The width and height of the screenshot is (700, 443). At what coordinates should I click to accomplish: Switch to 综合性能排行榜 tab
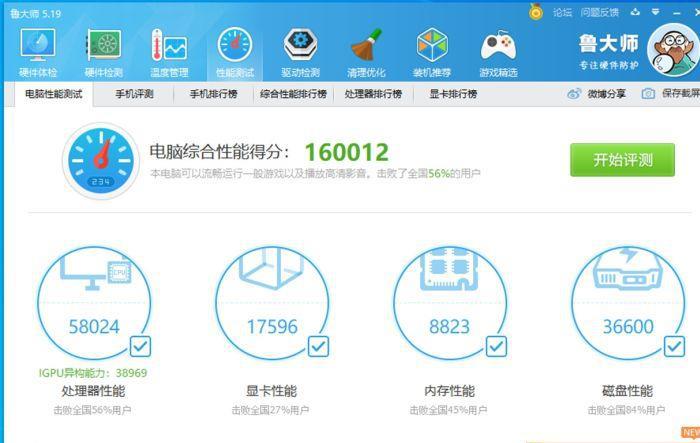(x=293, y=94)
